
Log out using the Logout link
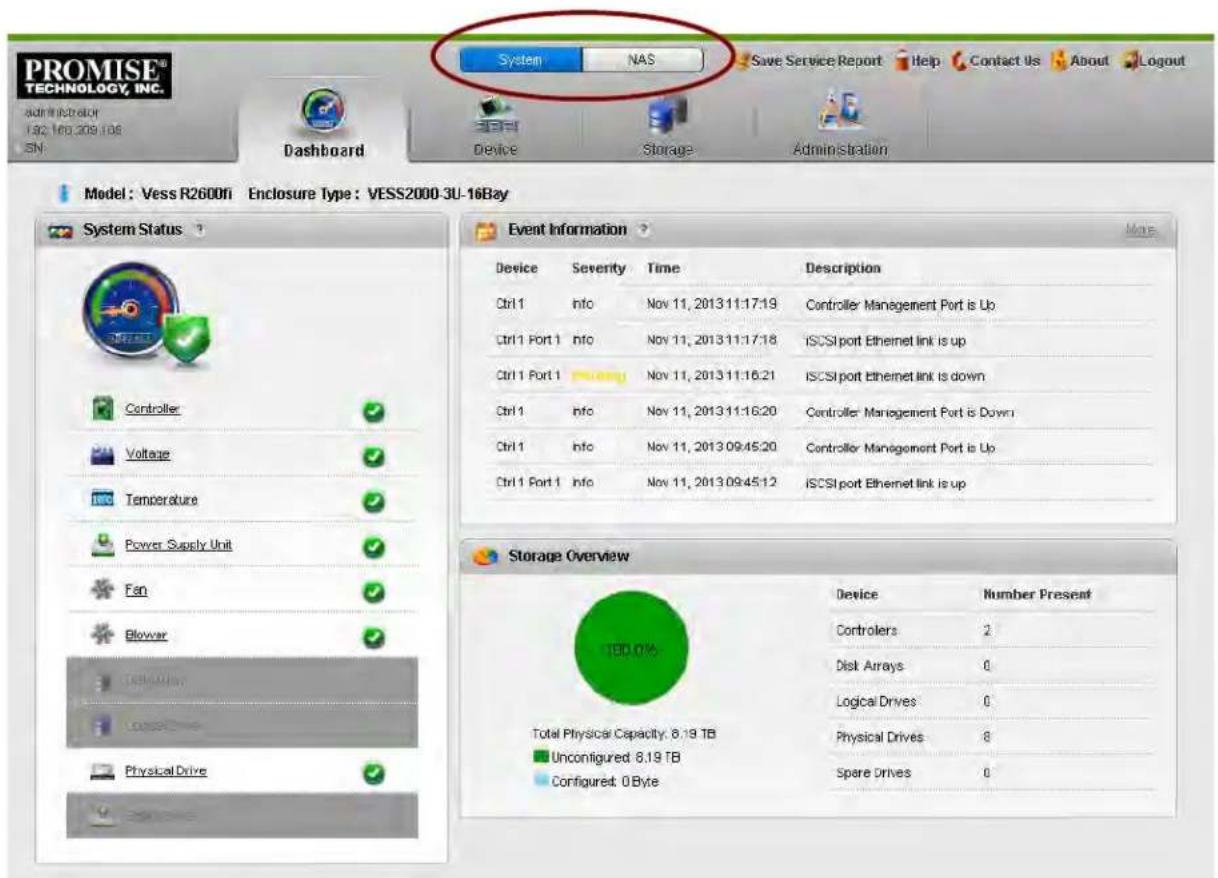pyautogui.click(x=1162, y=61)
